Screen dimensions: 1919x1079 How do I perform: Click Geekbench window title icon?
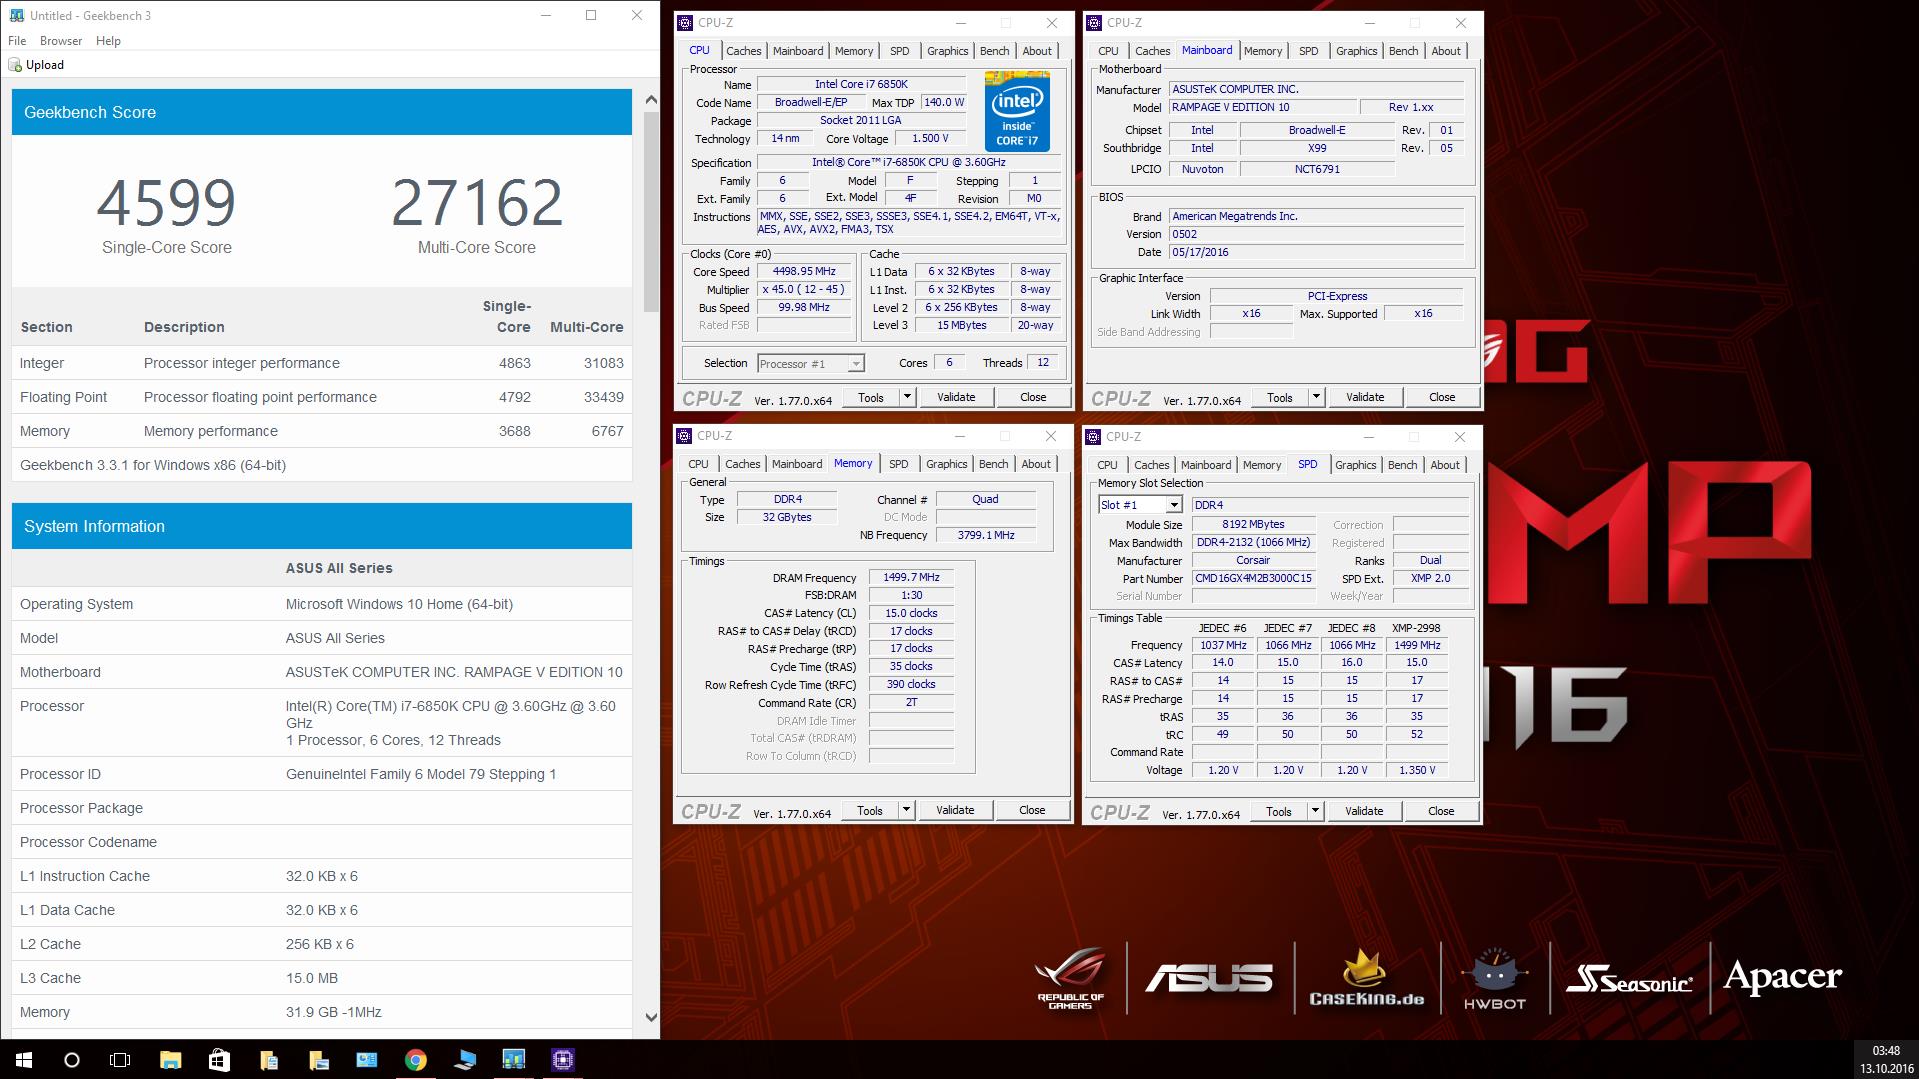(16, 16)
